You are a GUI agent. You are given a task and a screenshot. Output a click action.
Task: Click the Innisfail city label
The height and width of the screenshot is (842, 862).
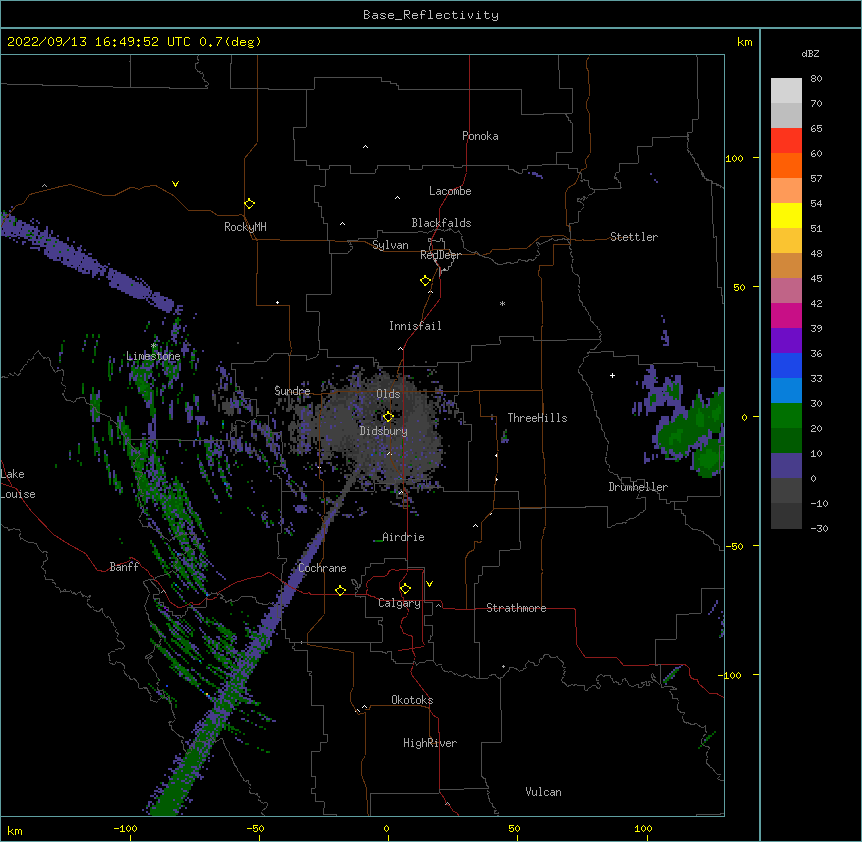(x=415, y=326)
